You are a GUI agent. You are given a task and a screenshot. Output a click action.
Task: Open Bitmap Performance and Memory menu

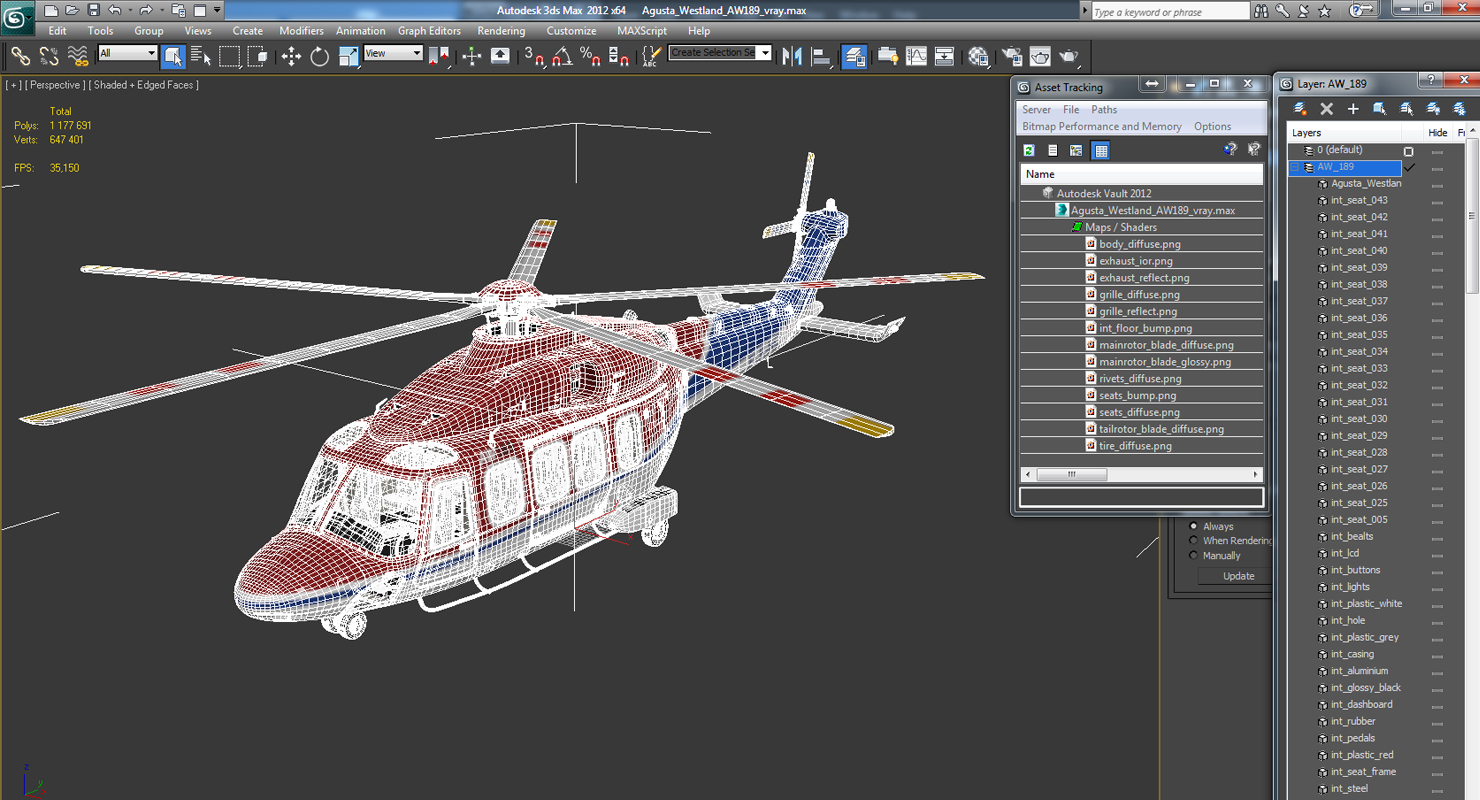1102,127
